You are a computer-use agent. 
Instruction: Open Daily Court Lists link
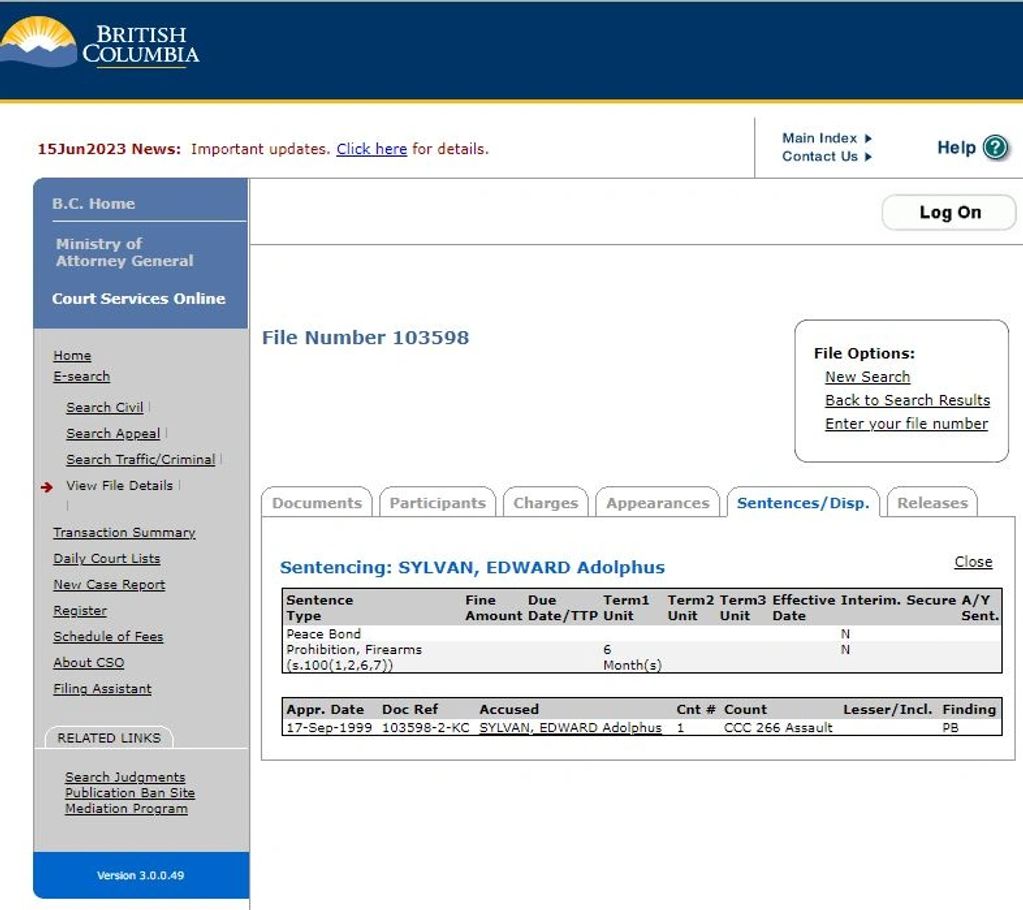(x=106, y=559)
